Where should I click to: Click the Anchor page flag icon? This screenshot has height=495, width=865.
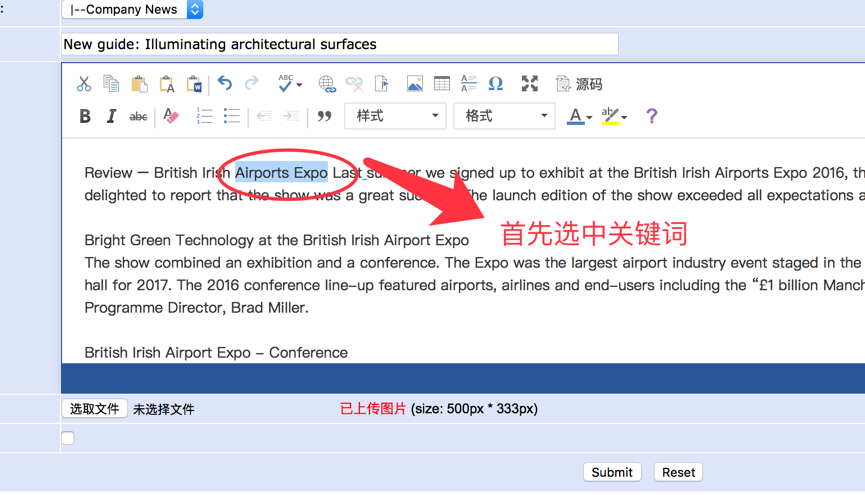coord(382,84)
